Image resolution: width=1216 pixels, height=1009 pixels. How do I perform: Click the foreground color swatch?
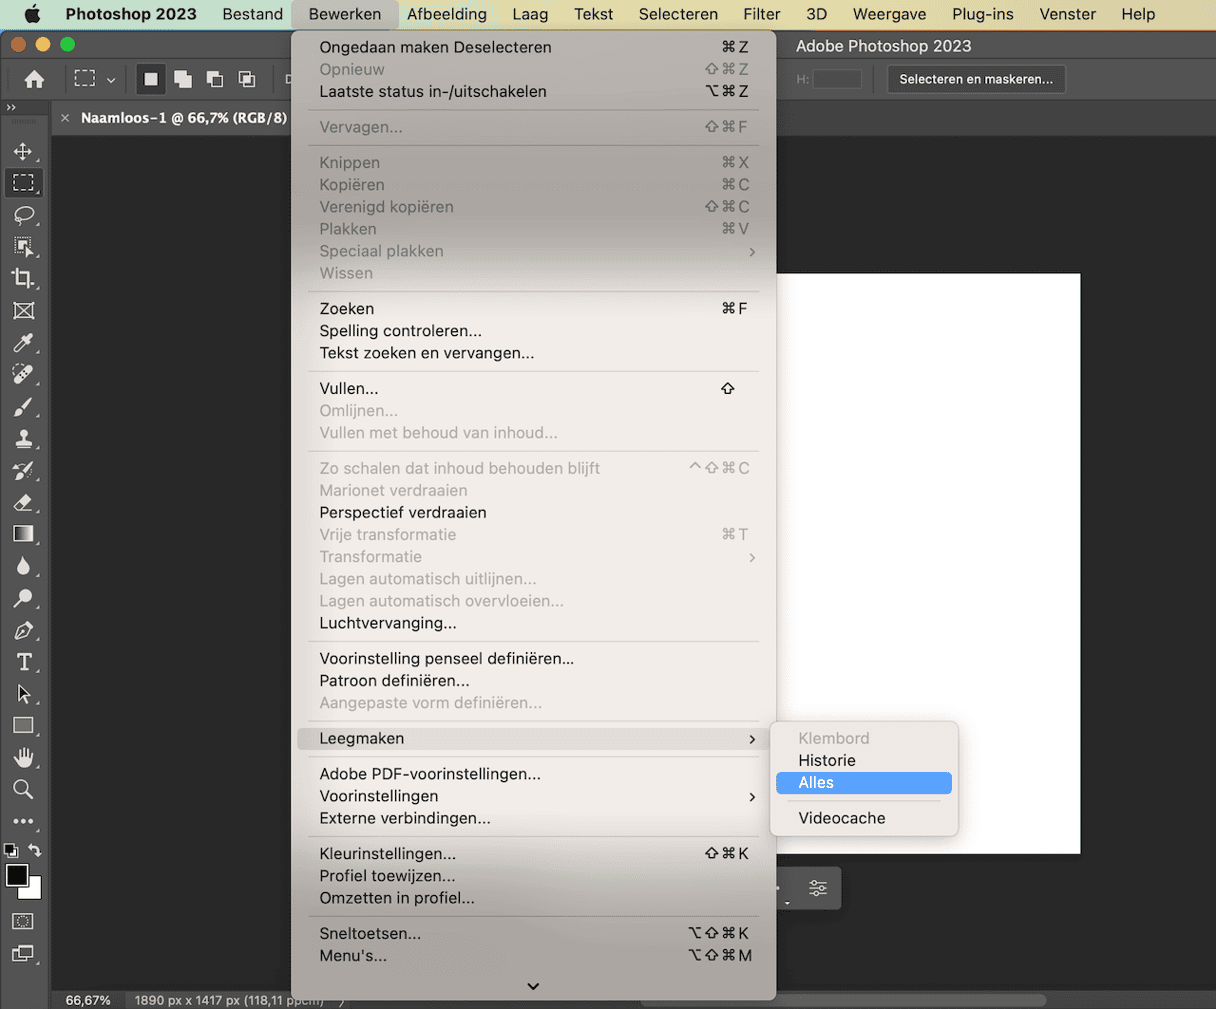[17, 875]
